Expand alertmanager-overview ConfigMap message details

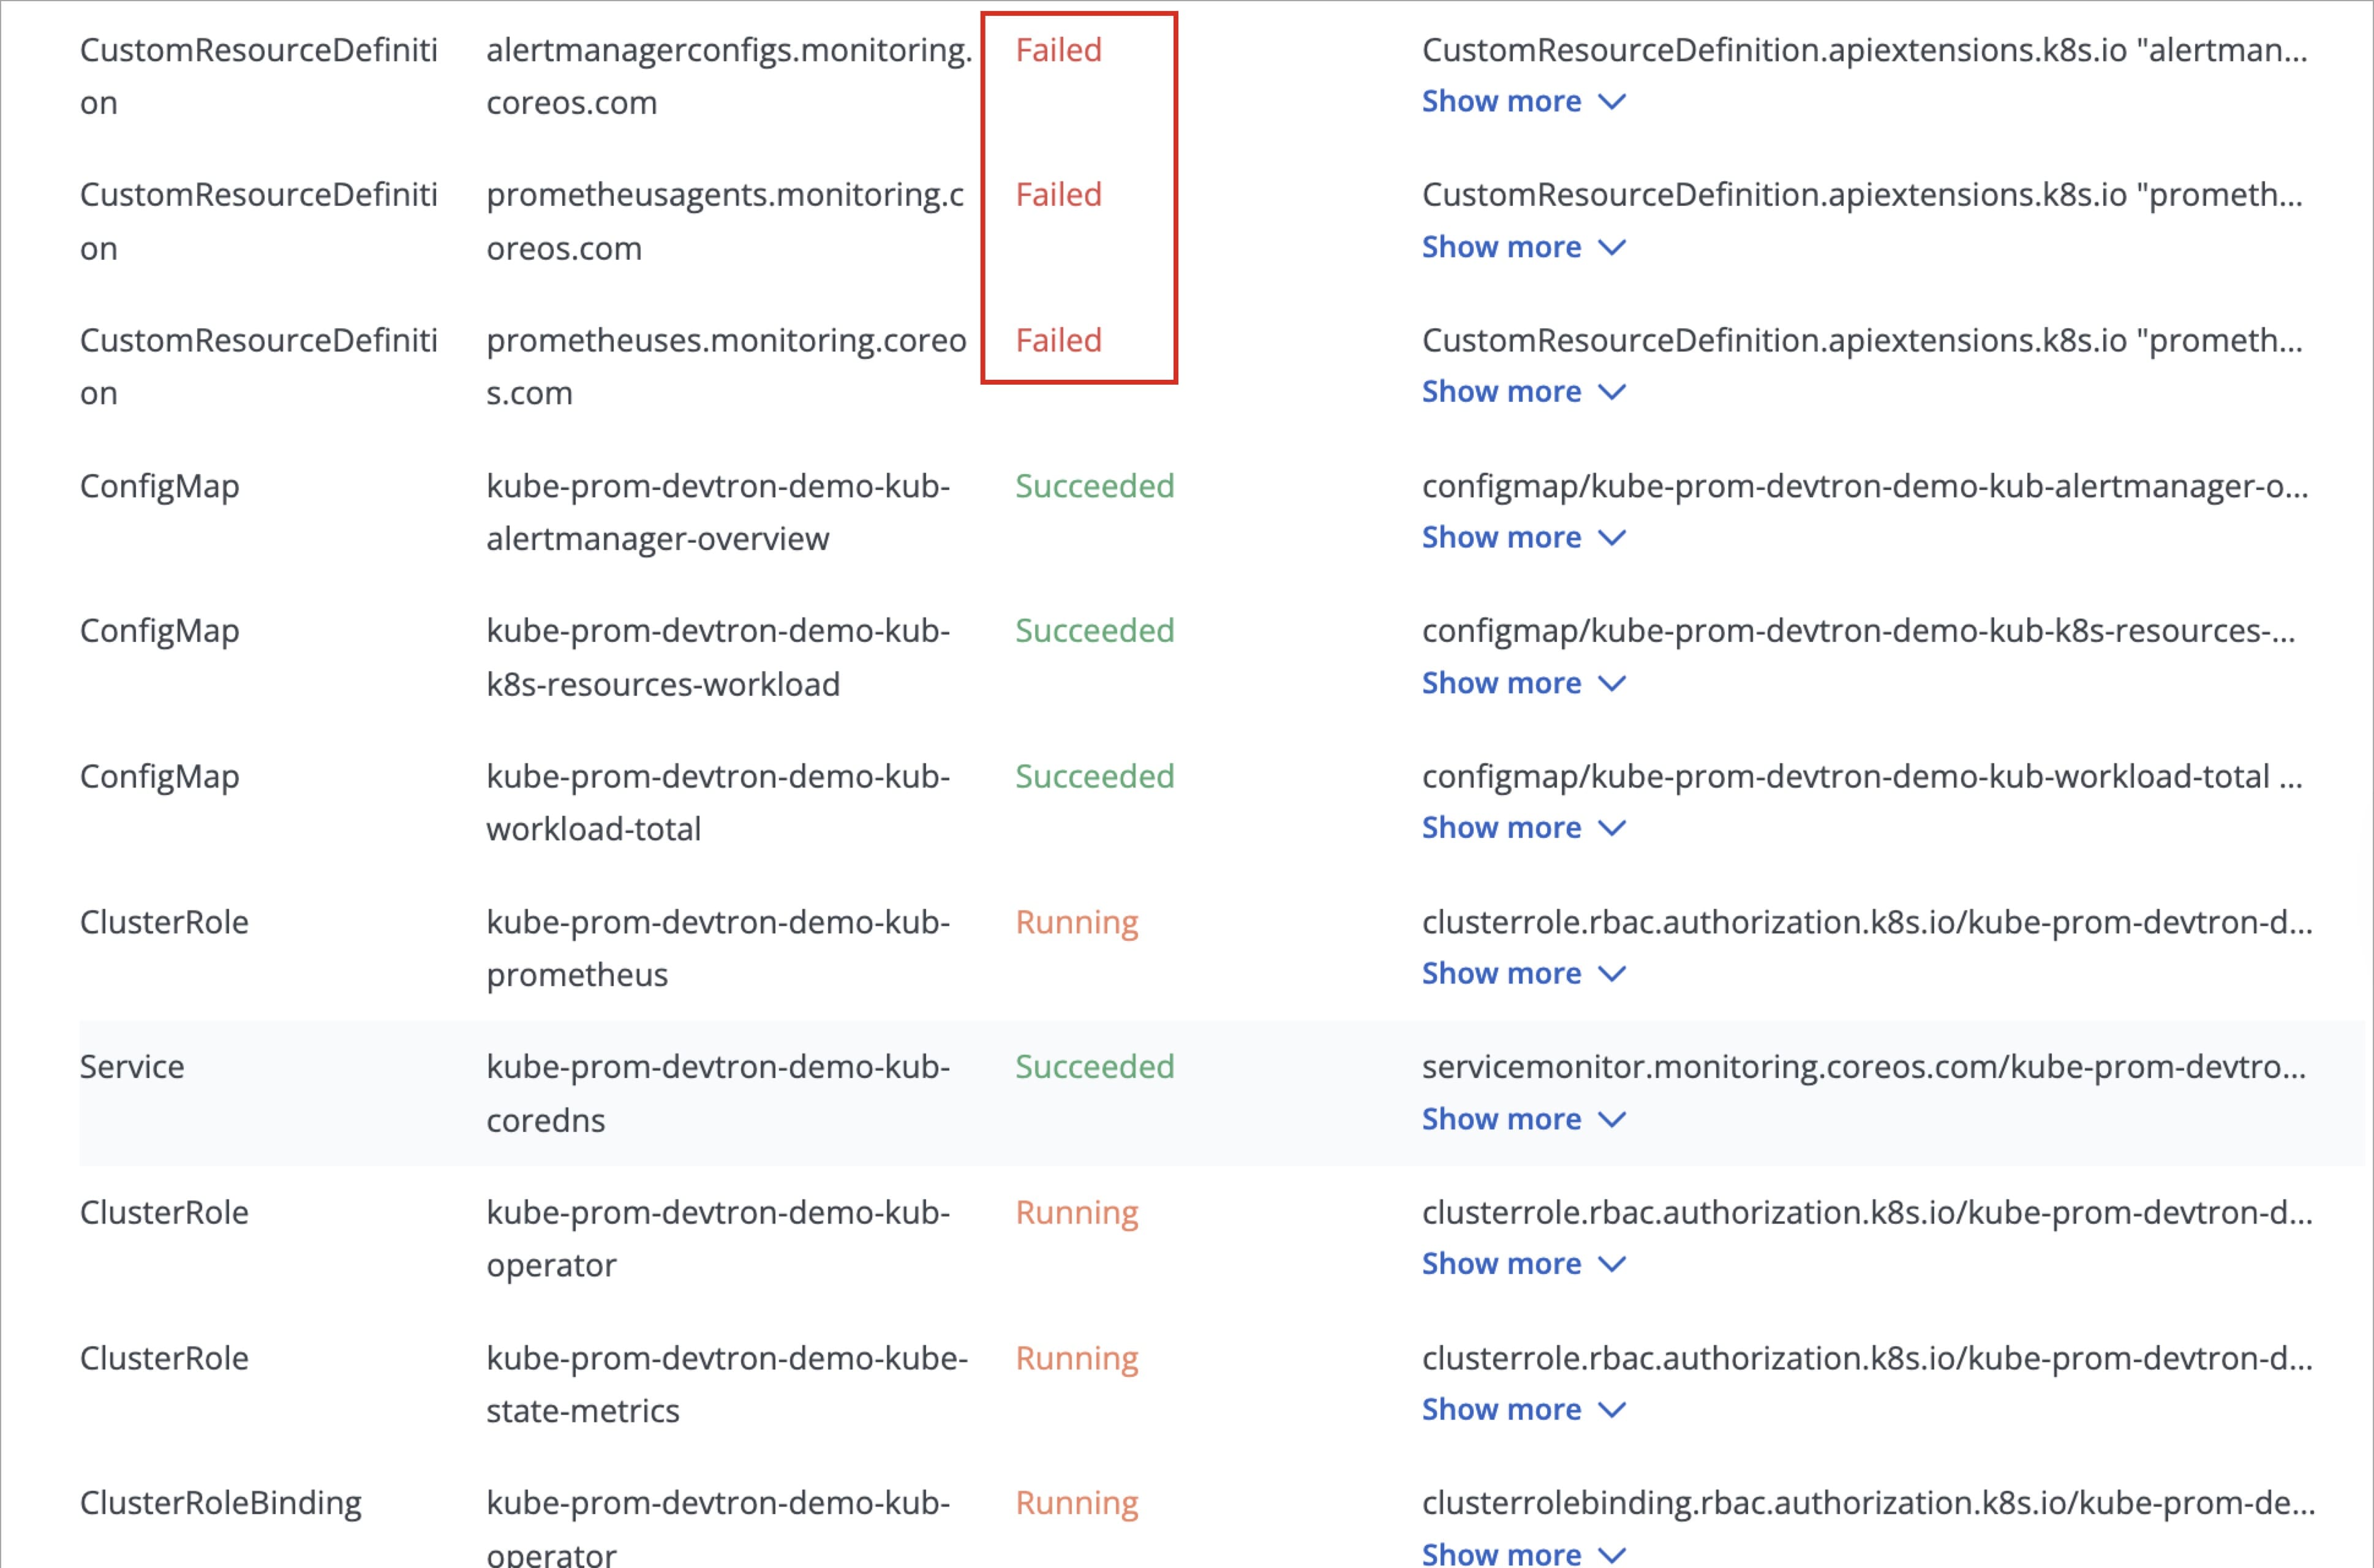[1522, 538]
